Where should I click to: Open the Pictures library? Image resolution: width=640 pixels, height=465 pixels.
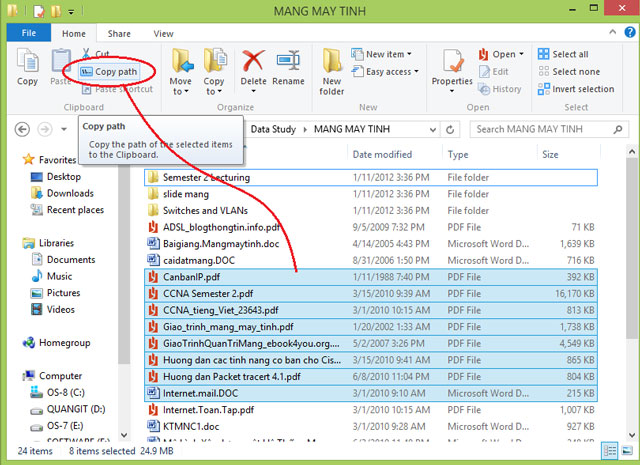[x=55, y=293]
